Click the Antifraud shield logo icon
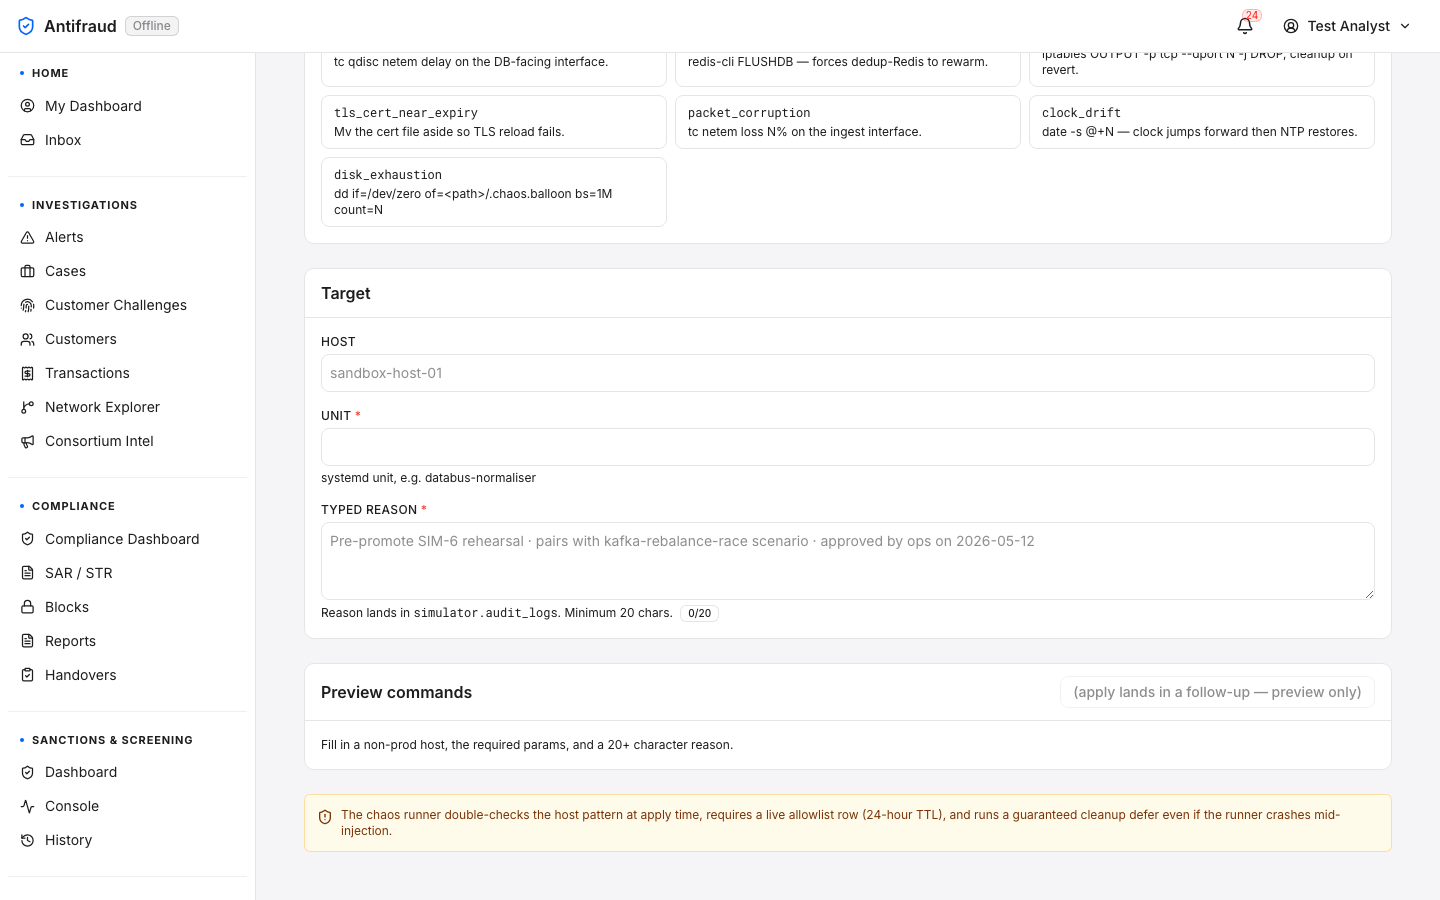This screenshot has width=1440, height=900. 26,26
